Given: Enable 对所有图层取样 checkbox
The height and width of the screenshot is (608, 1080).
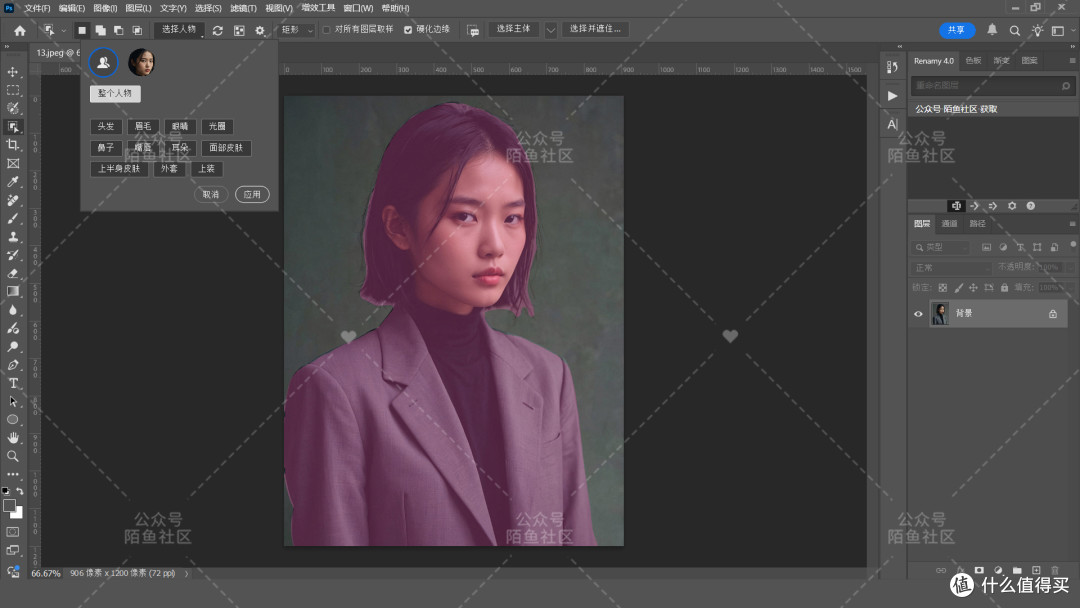Looking at the screenshot, I should pyautogui.click(x=326, y=30).
